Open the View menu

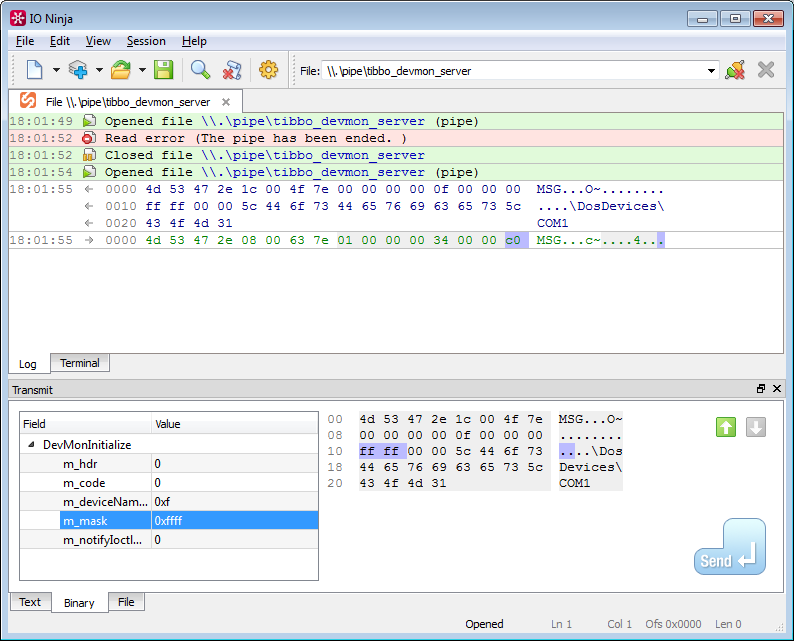pyautogui.click(x=98, y=41)
